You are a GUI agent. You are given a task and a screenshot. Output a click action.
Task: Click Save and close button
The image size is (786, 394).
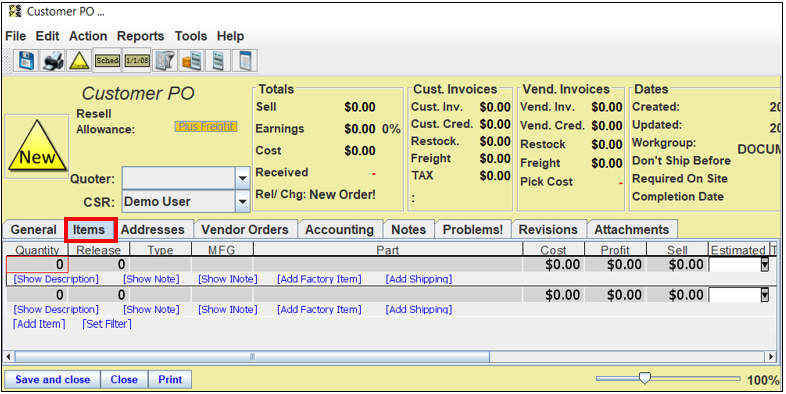click(x=53, y=379)
